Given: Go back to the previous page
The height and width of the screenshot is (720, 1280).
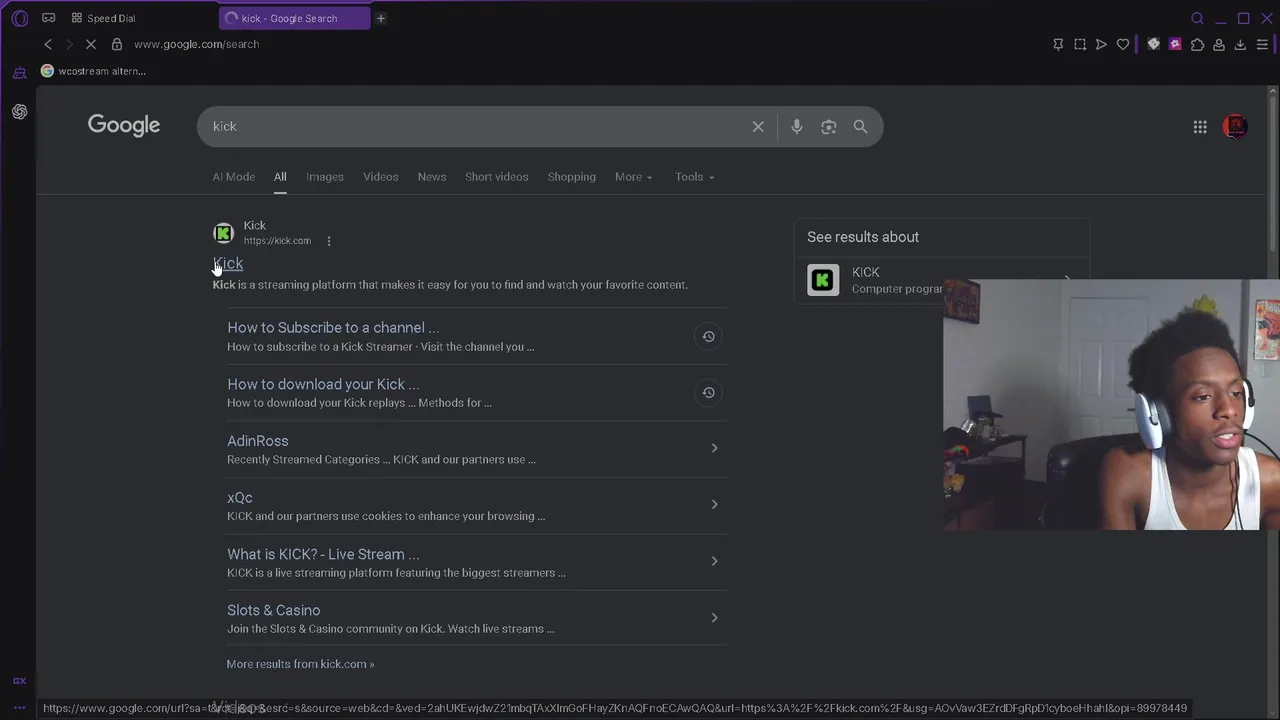Looking at the screenshot, I should click(x=48, y=44).
